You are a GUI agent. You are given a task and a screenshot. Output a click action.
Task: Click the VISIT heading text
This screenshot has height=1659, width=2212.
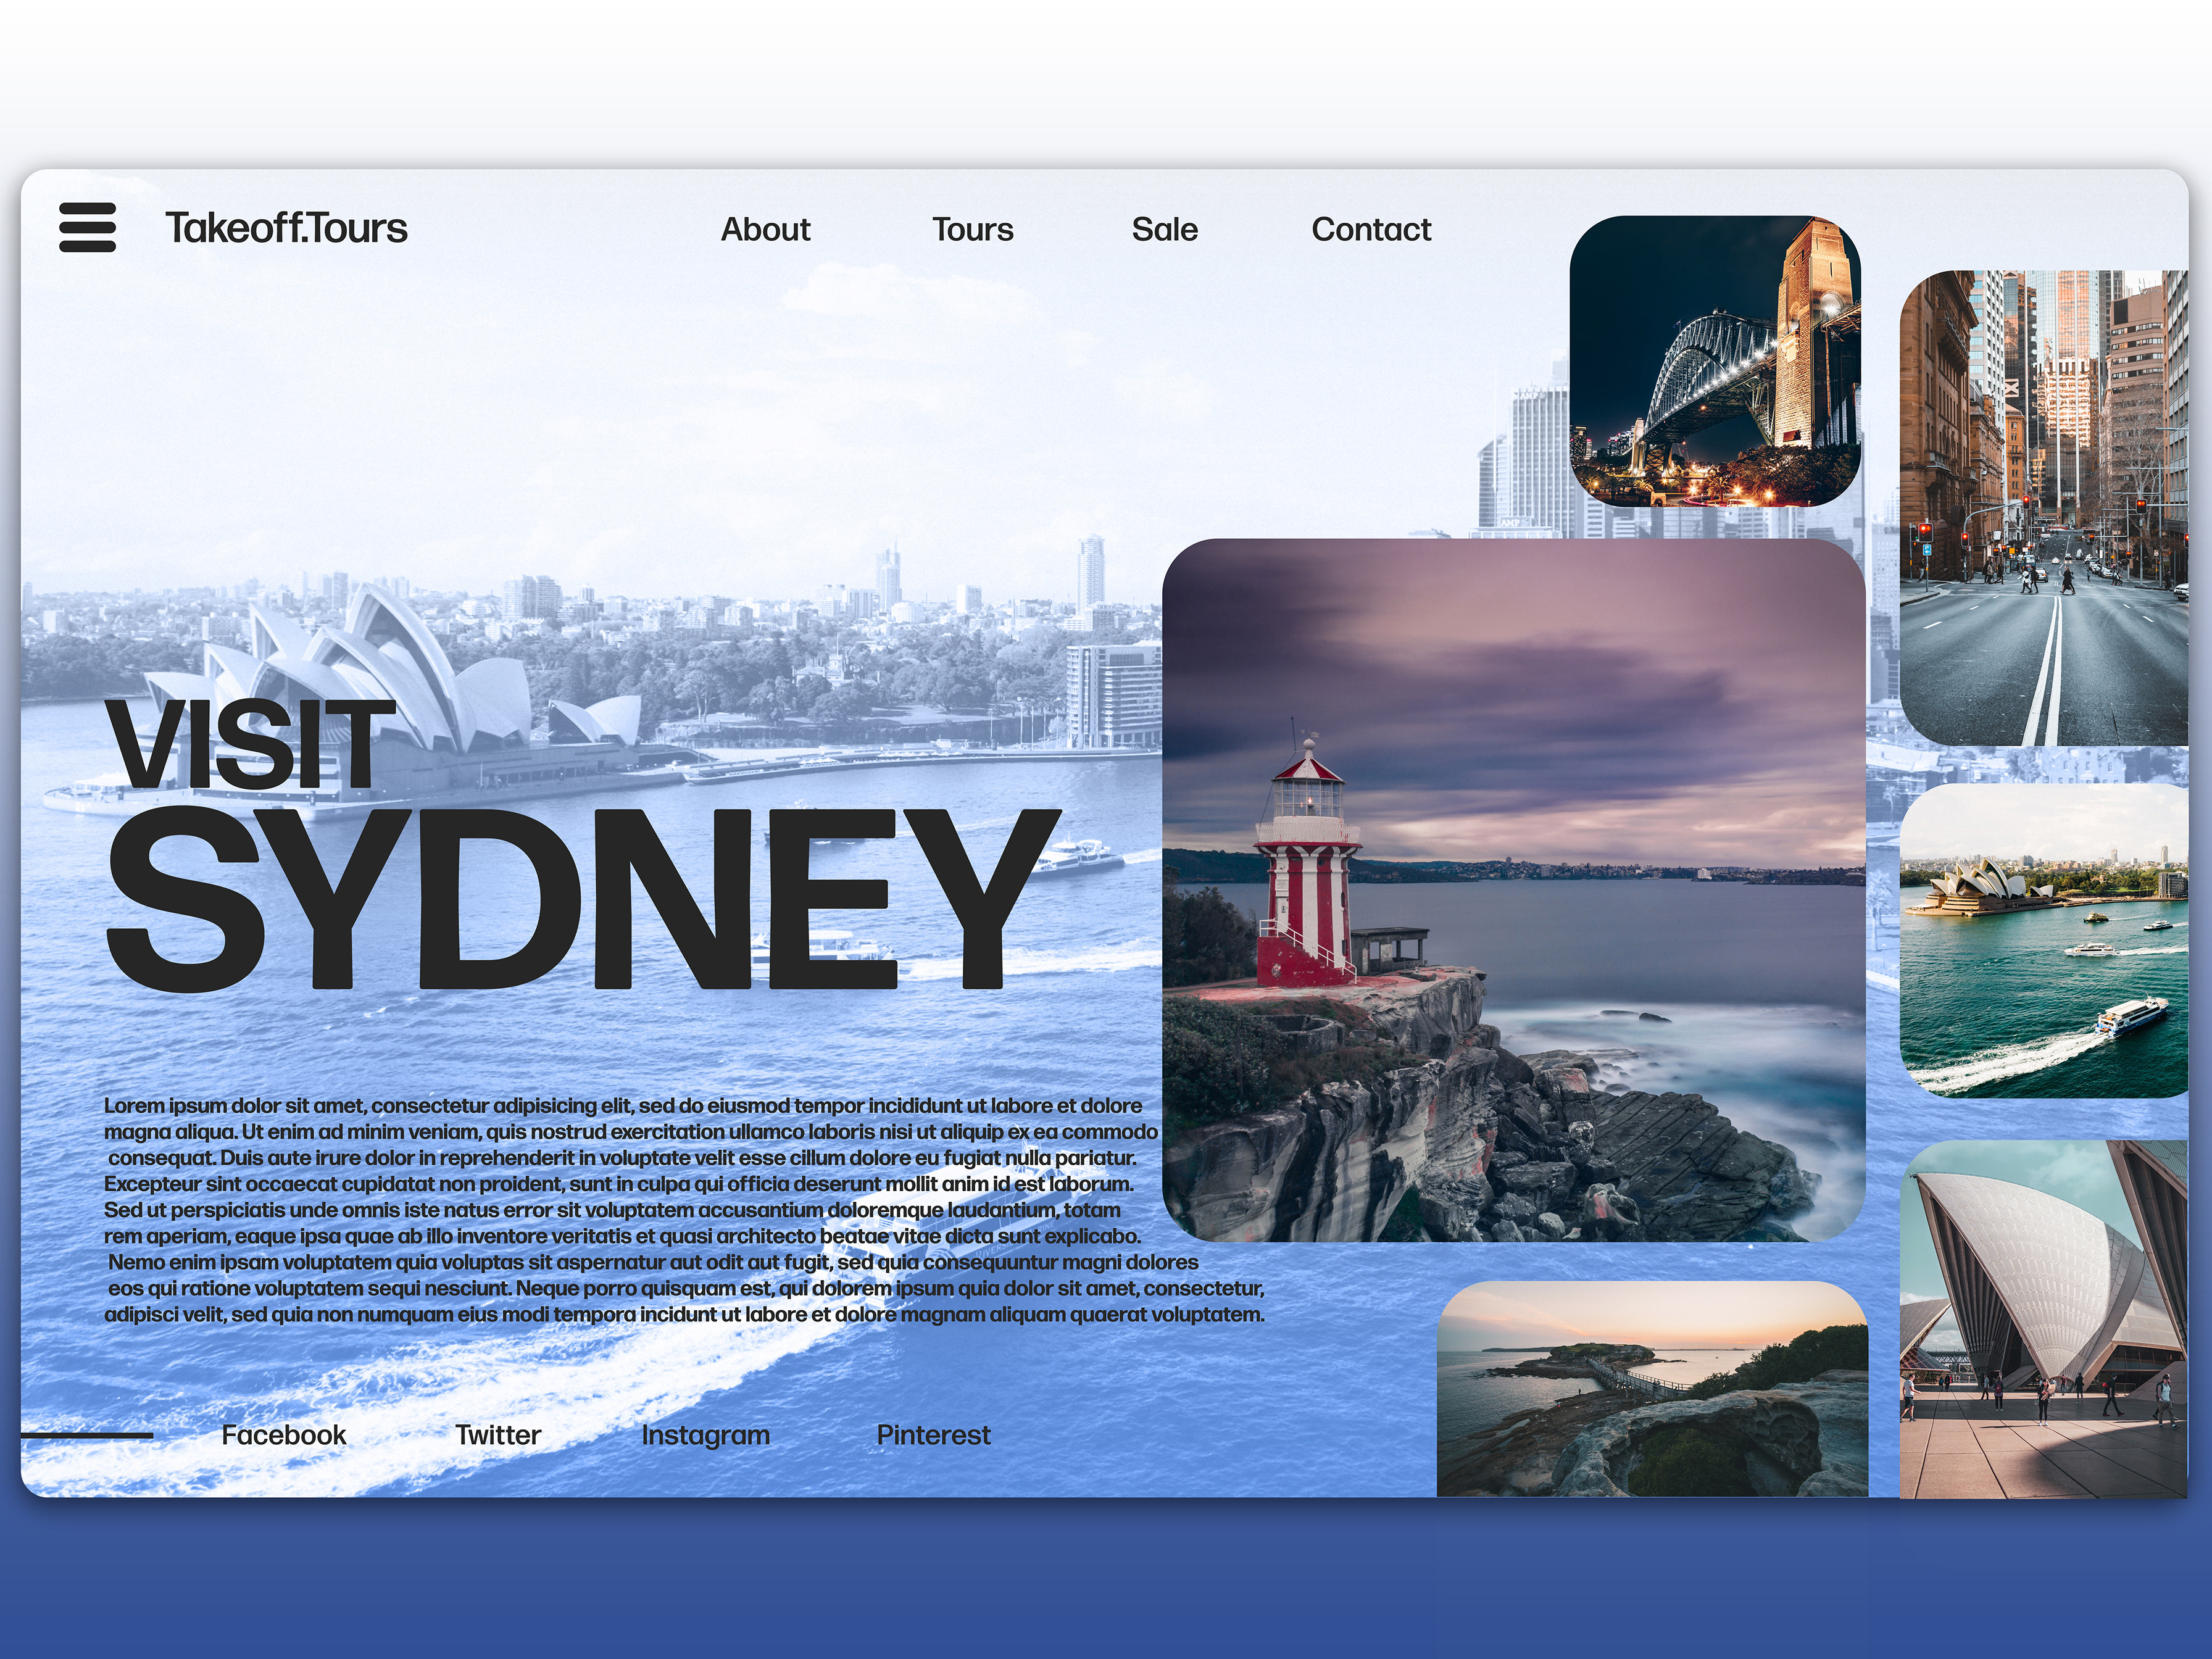tap(250, 743)
